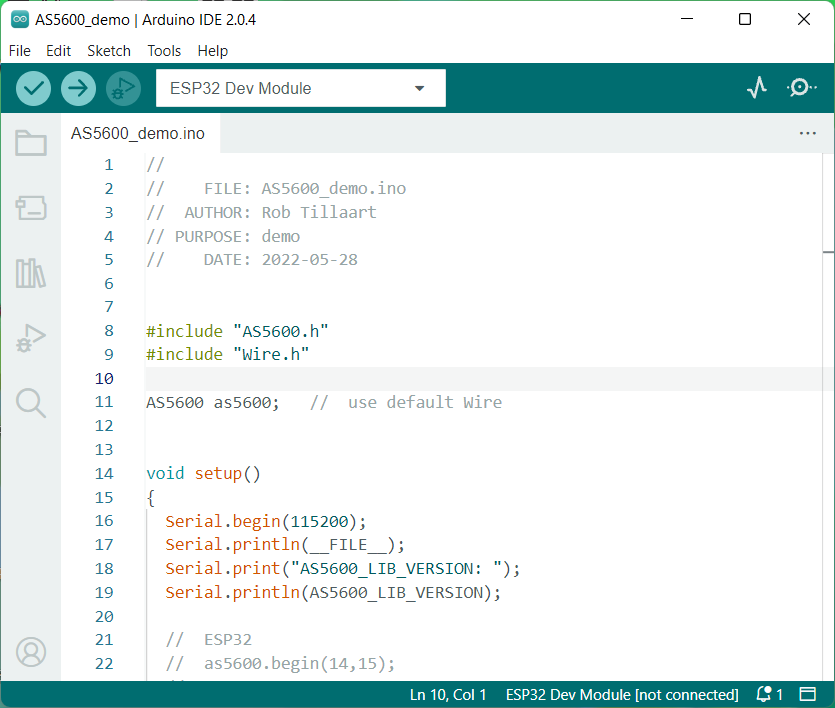Click the '// AUTHOR: Rob Tillaart' comment

[x=261, y=212]
